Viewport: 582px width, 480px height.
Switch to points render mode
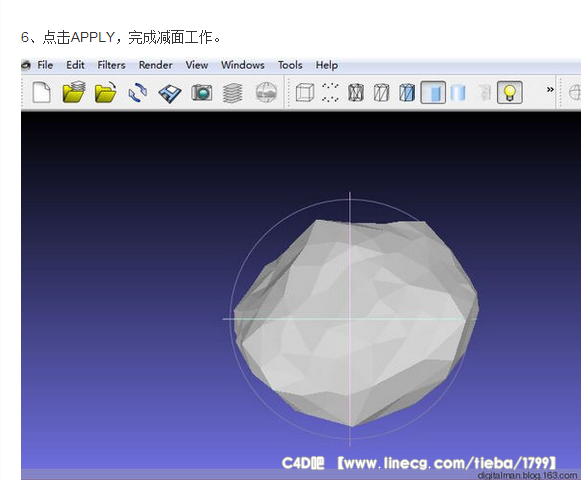point(330,92)
